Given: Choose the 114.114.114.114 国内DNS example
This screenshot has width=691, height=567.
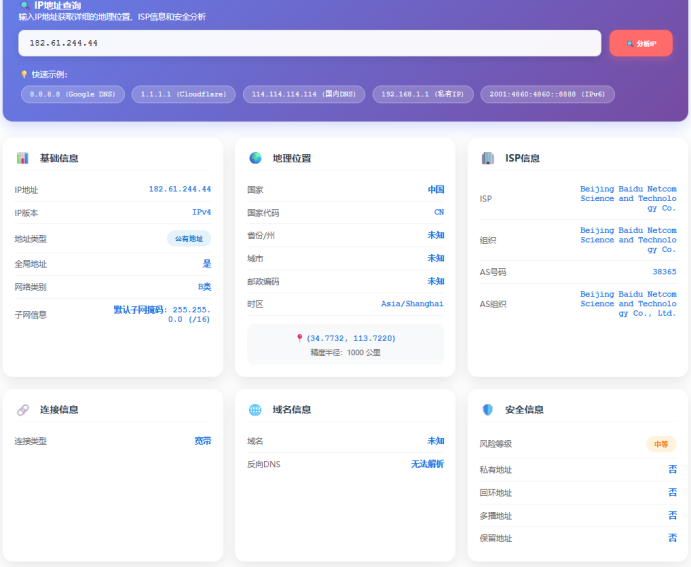Looking at the screenshot, I should point(304,94).
